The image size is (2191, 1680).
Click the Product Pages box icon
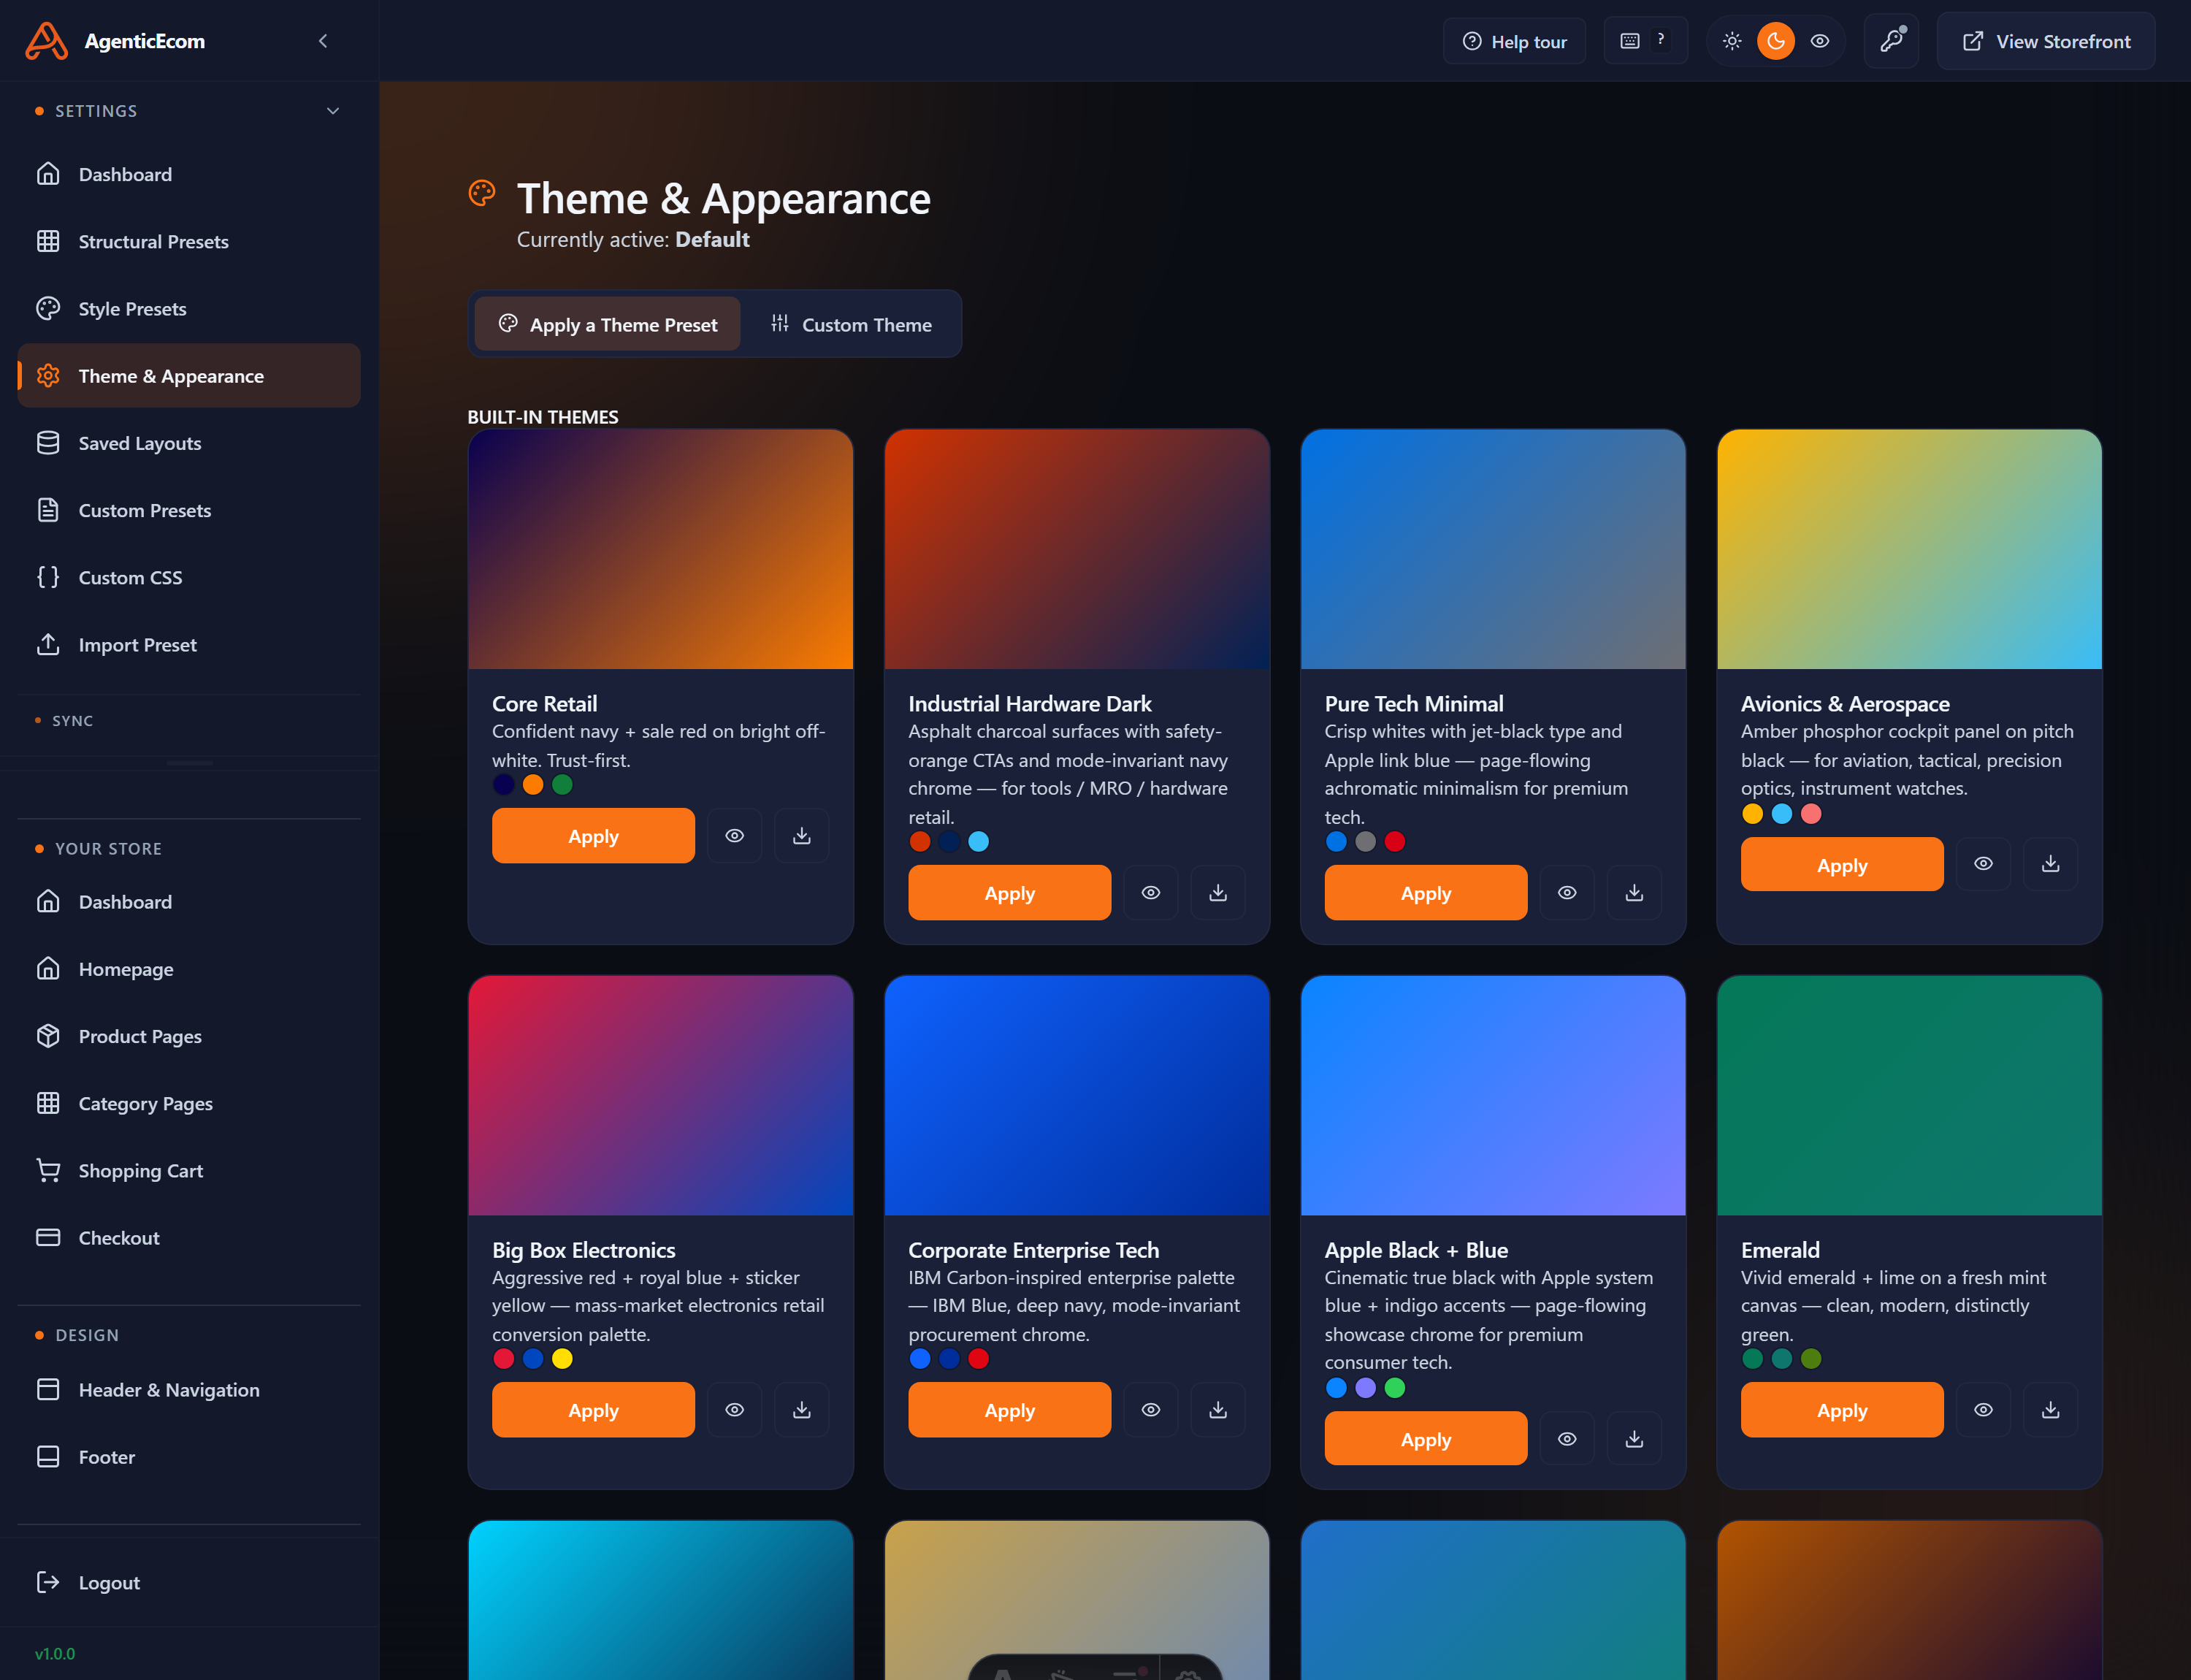[x=48, y=1036]
